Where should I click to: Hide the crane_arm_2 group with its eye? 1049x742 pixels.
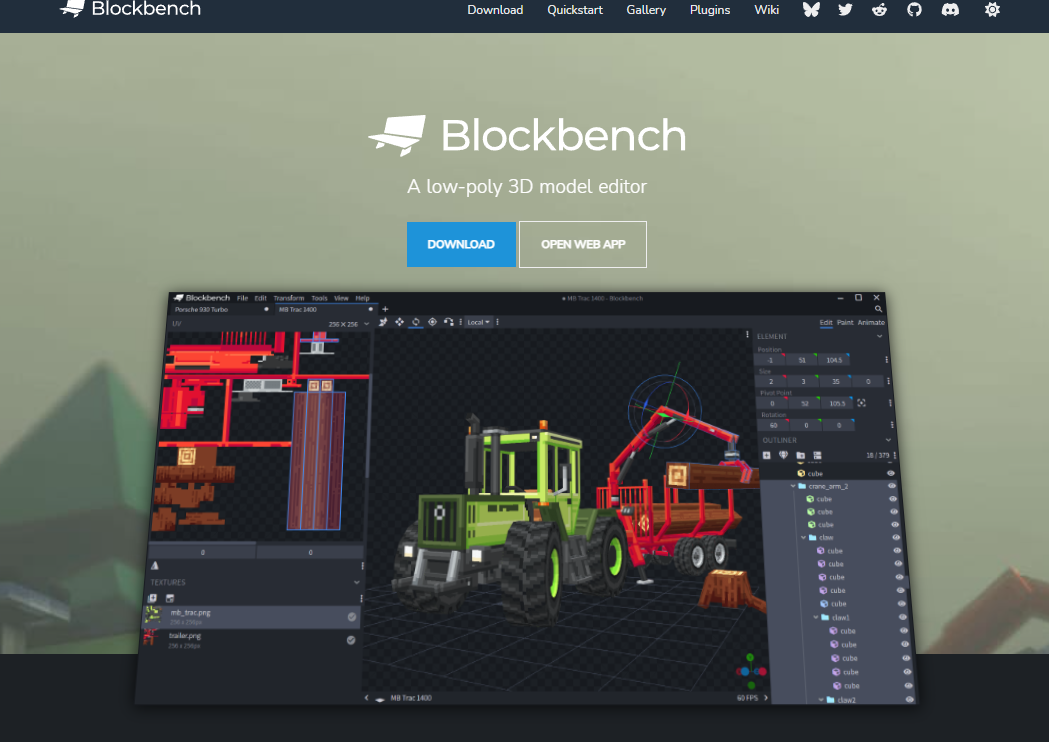(x=892, y=486)
